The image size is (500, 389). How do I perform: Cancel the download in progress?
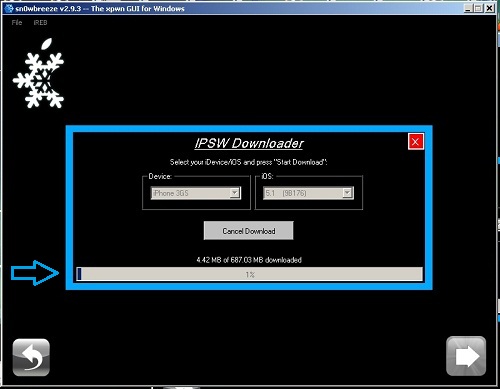[249, 231]
